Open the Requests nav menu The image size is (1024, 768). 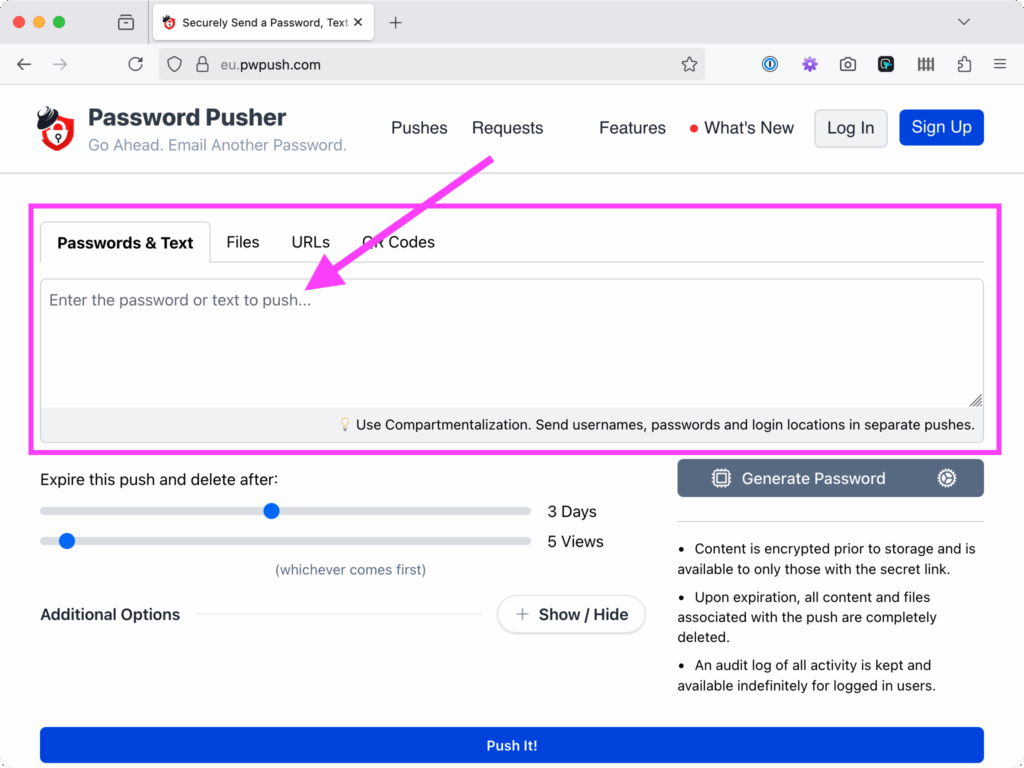pos(507,128)
